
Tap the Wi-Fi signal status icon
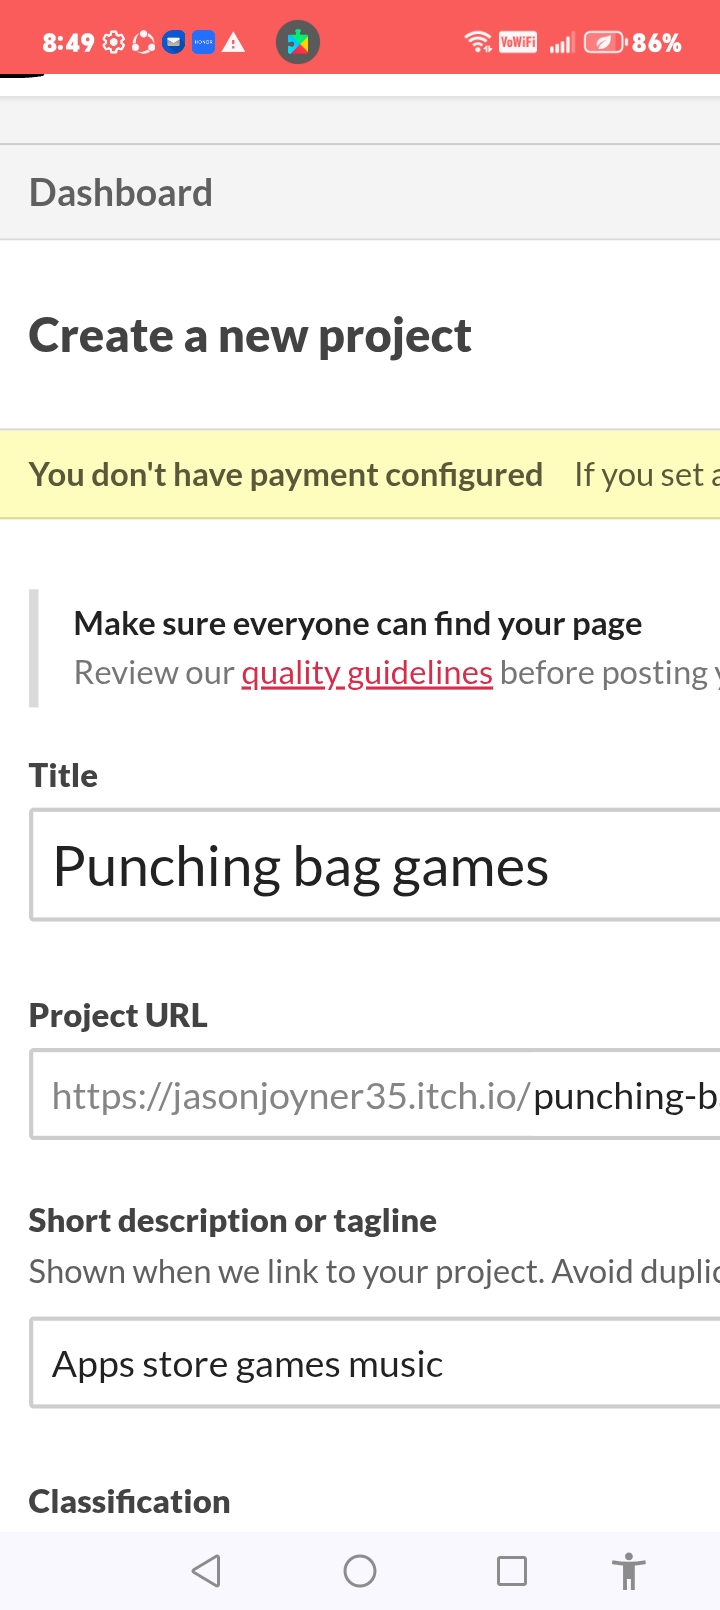(x=478, y=42)
